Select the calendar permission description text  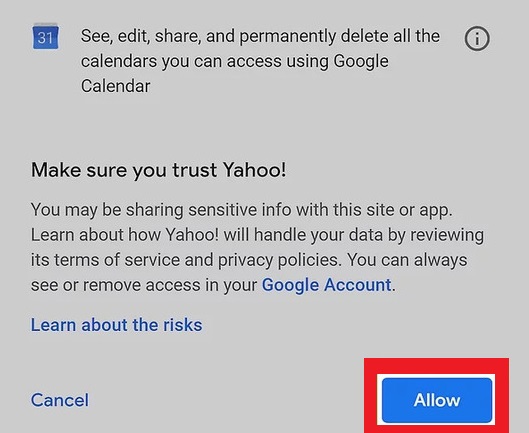pos(260,61)
